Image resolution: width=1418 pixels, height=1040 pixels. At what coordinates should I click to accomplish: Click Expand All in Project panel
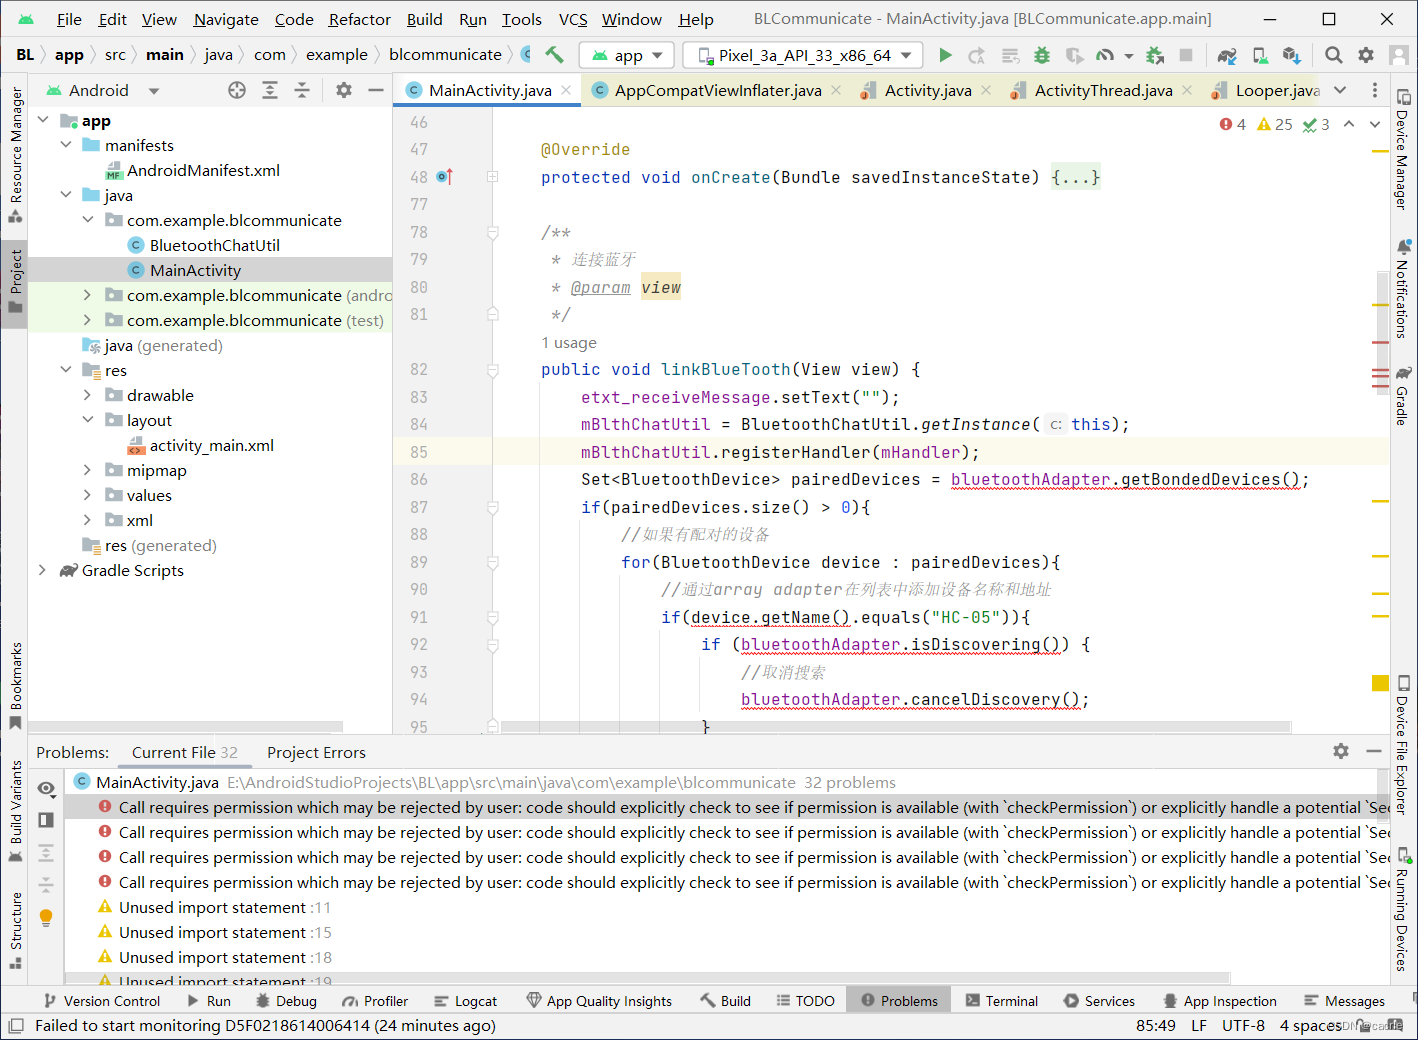pyautogui.click(x=270, y=90)
